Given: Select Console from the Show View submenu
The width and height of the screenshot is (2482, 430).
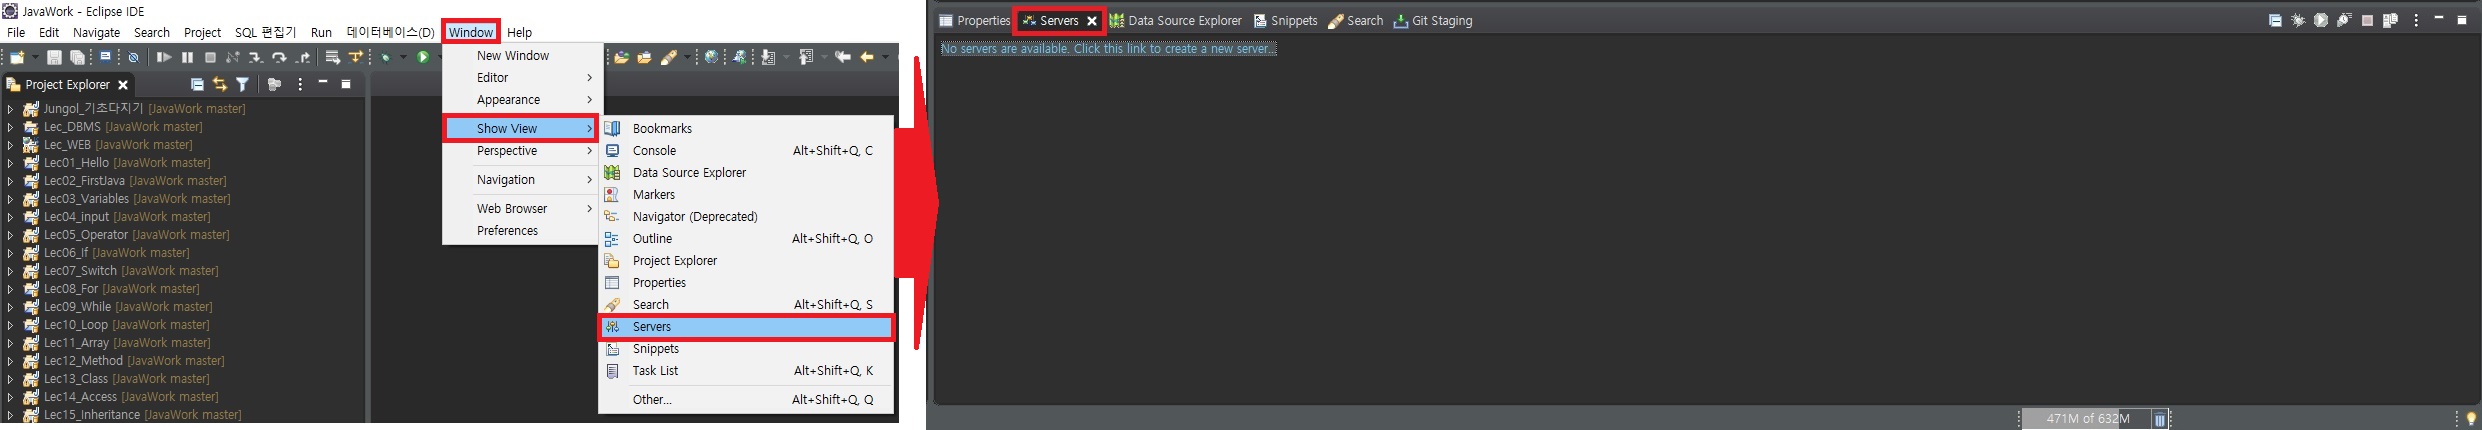Looking at the screenshot, I should pyautogui.click(x=746, y=151).
